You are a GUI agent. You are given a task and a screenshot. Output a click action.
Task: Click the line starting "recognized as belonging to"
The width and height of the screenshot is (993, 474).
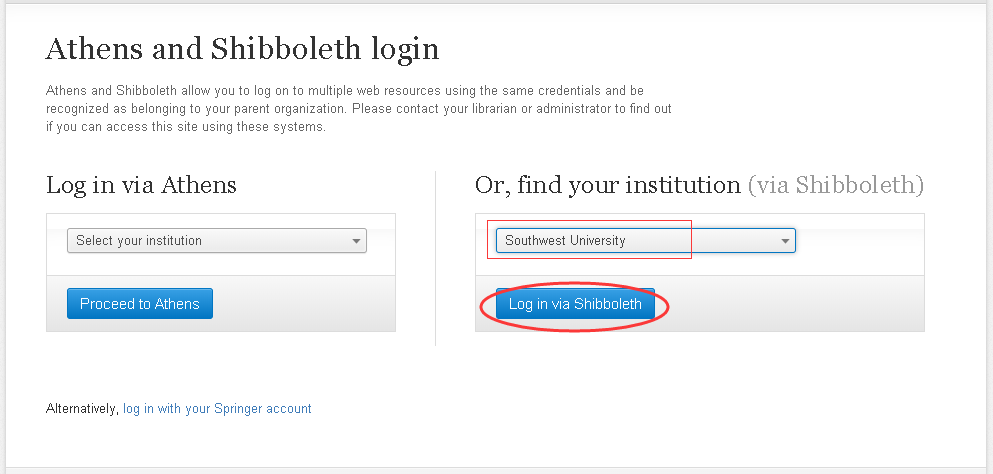(350, 109)
